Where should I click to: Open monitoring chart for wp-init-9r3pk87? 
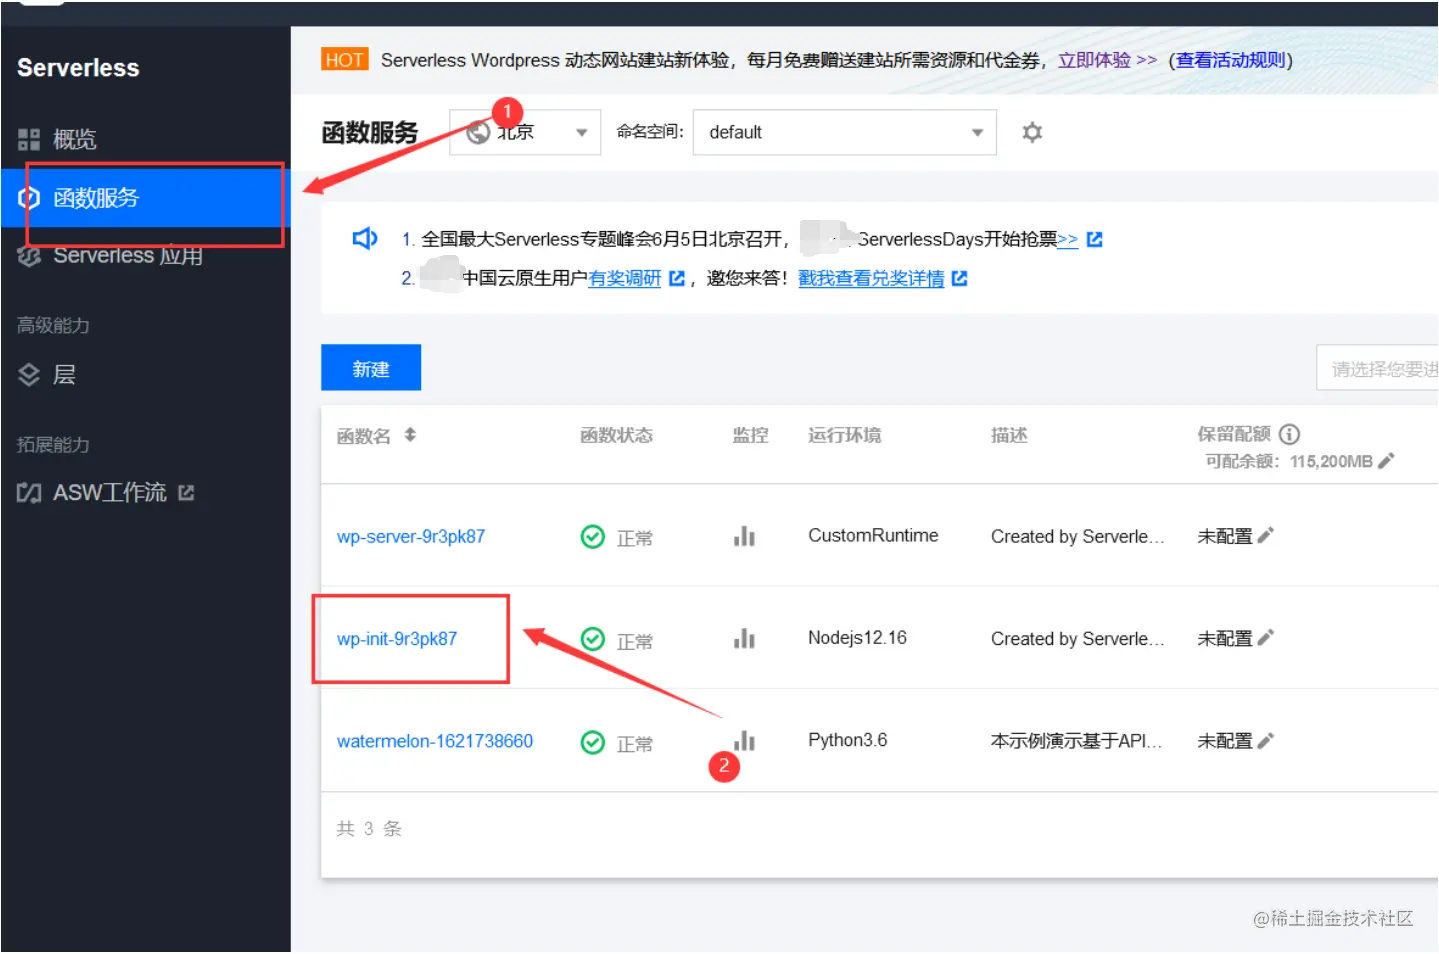pyautogui.click(x=744, y=638)
